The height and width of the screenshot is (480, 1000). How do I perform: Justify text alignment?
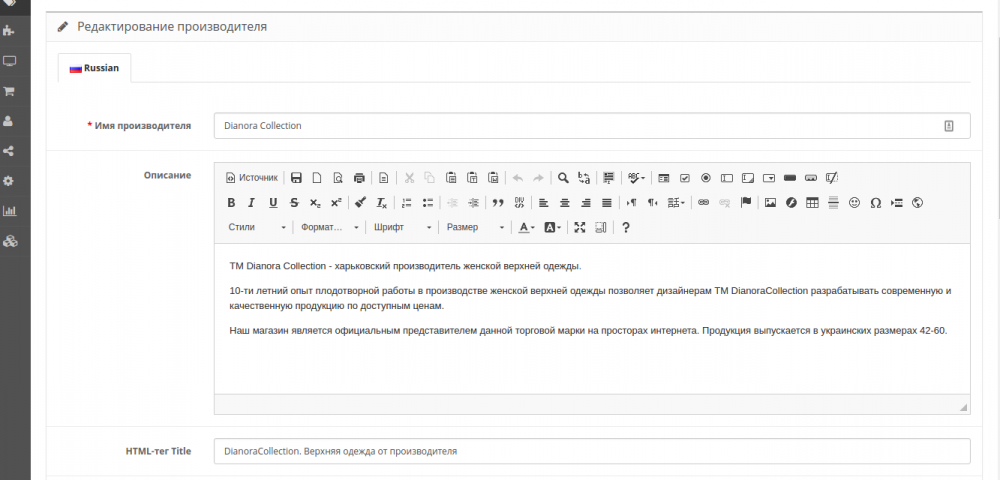click(x=607, y=203)
